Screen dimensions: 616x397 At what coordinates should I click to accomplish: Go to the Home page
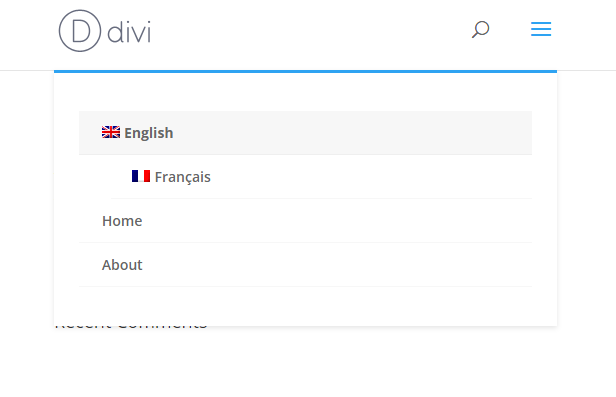point(122,221)
